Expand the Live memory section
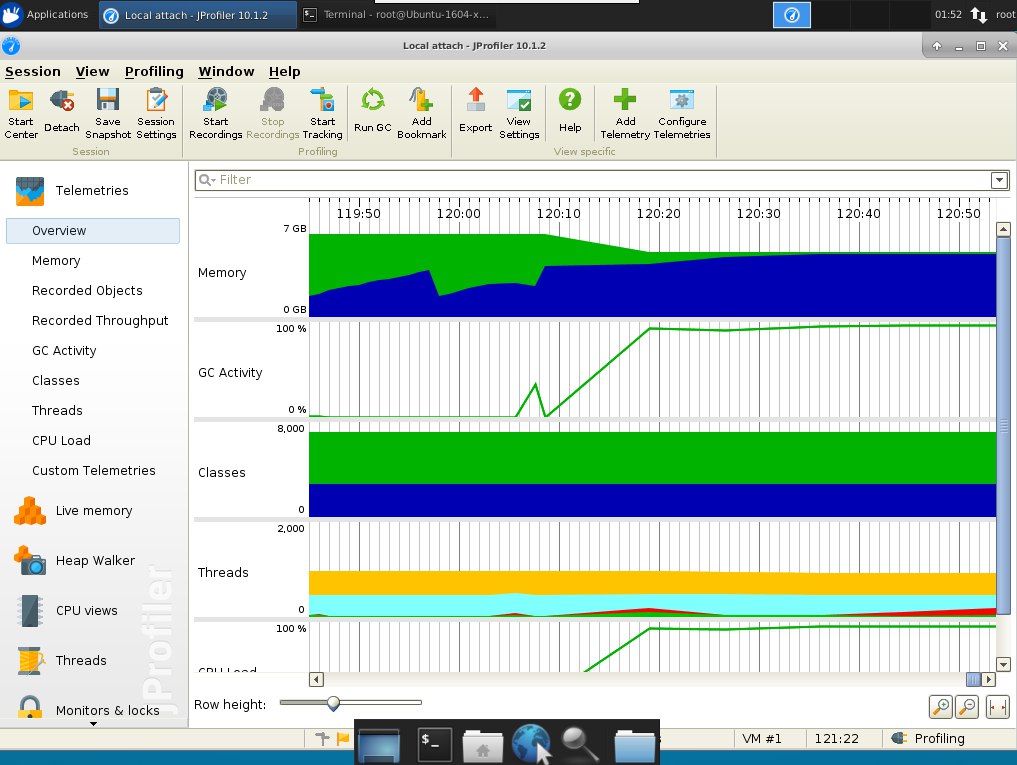This screenshot has height=765, width=1017. tap(93, 511)
